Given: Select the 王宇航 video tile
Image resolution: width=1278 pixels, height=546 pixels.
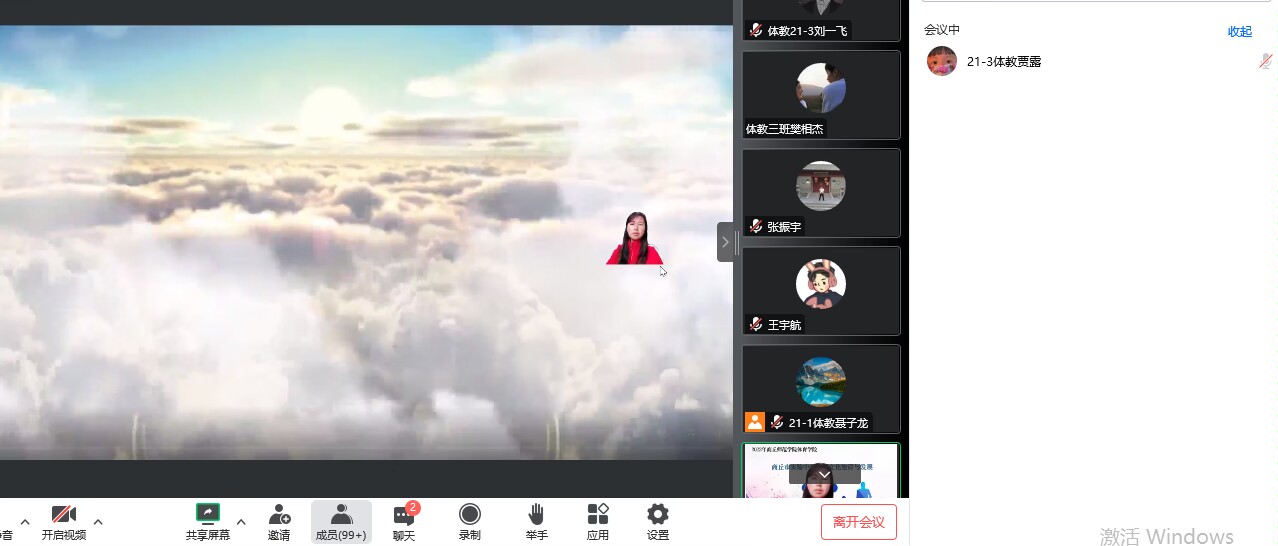Looking at the screenshot, I should 821,291.
